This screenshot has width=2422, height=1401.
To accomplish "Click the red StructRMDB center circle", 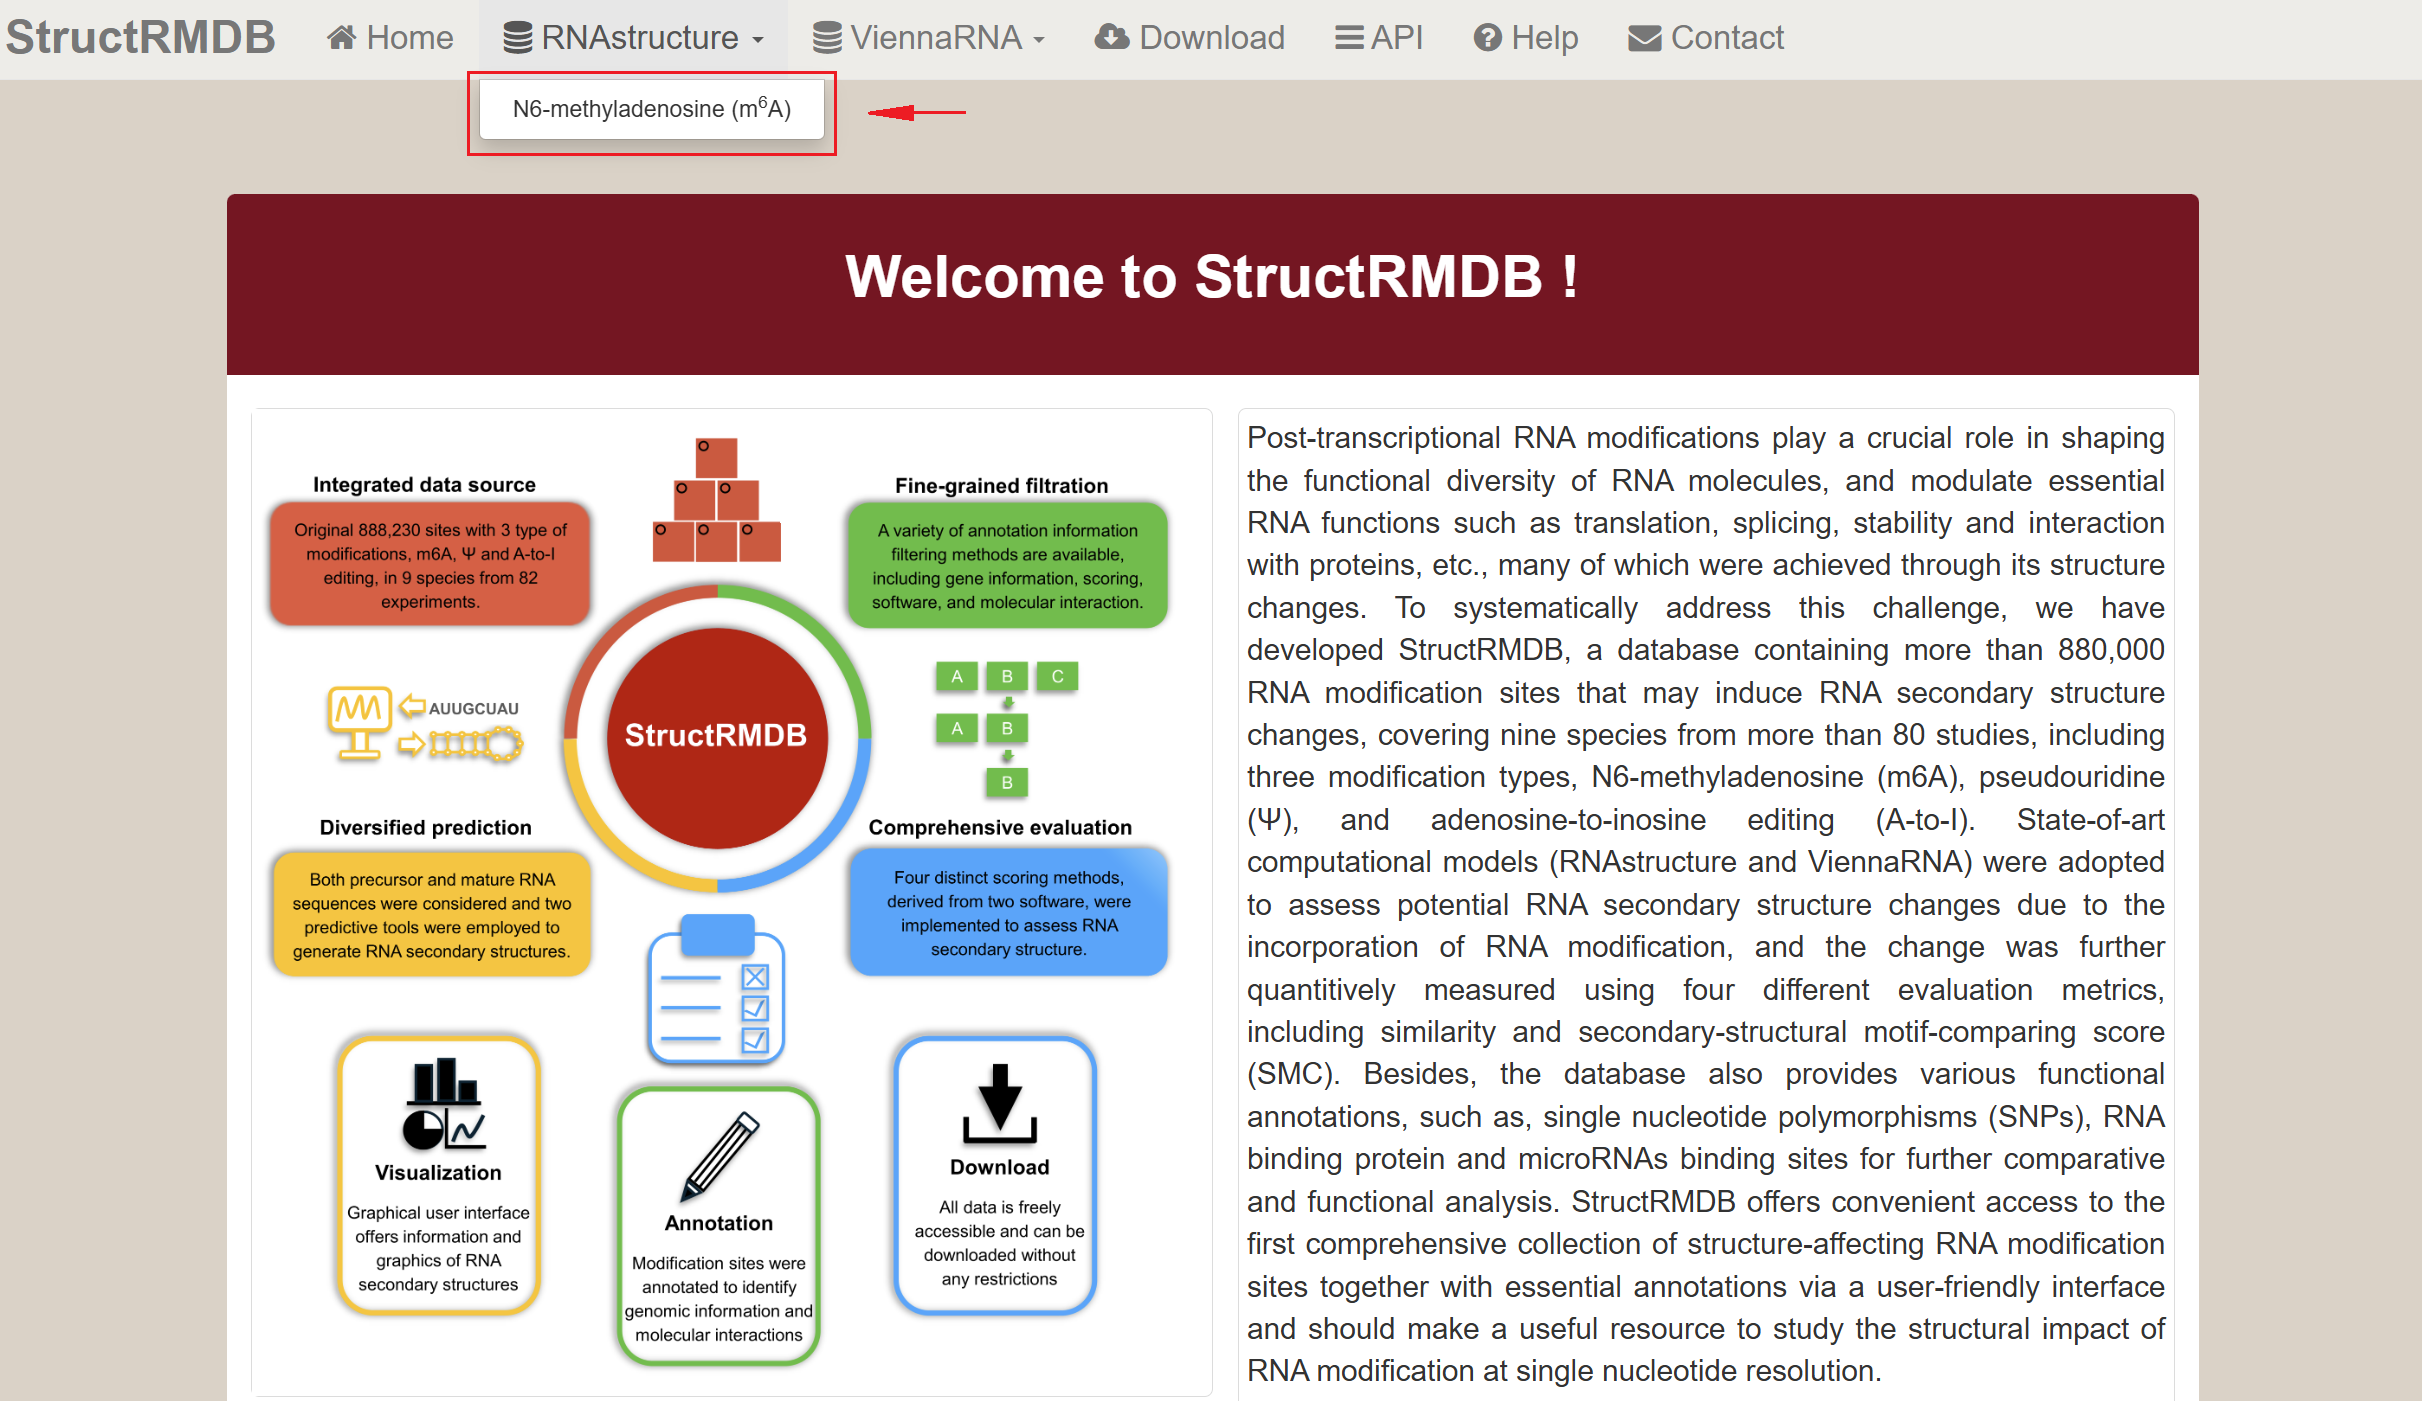I will tap(716, 736).
